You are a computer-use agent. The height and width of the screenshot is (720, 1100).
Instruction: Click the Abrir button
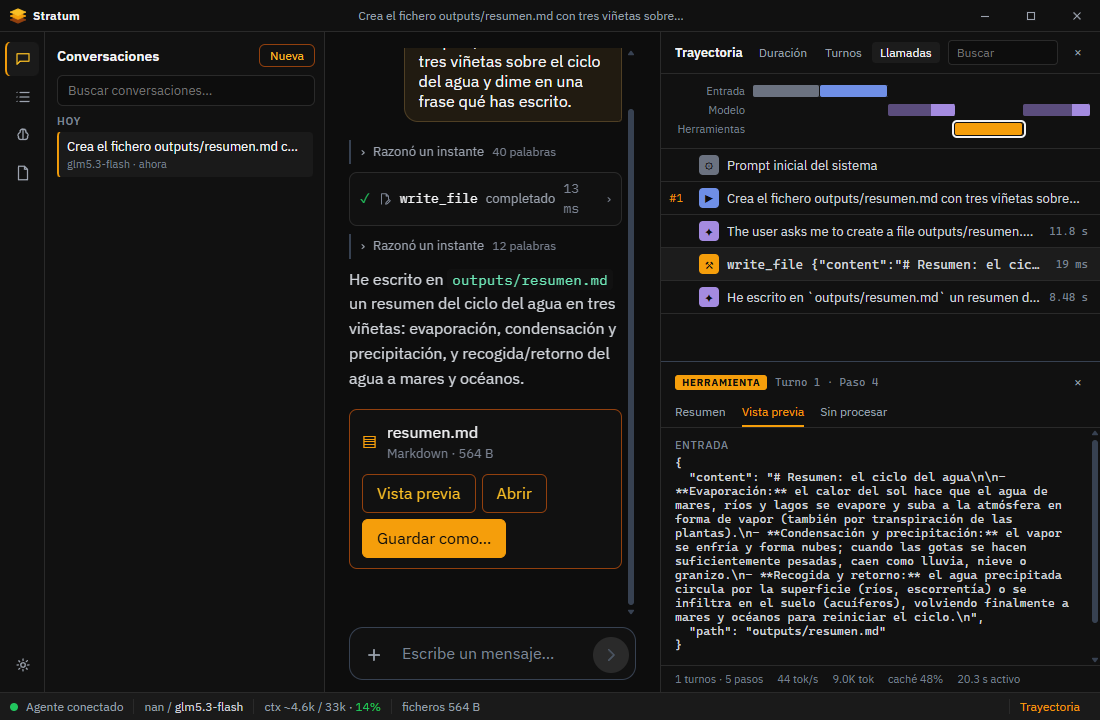[x=514, y=493]
